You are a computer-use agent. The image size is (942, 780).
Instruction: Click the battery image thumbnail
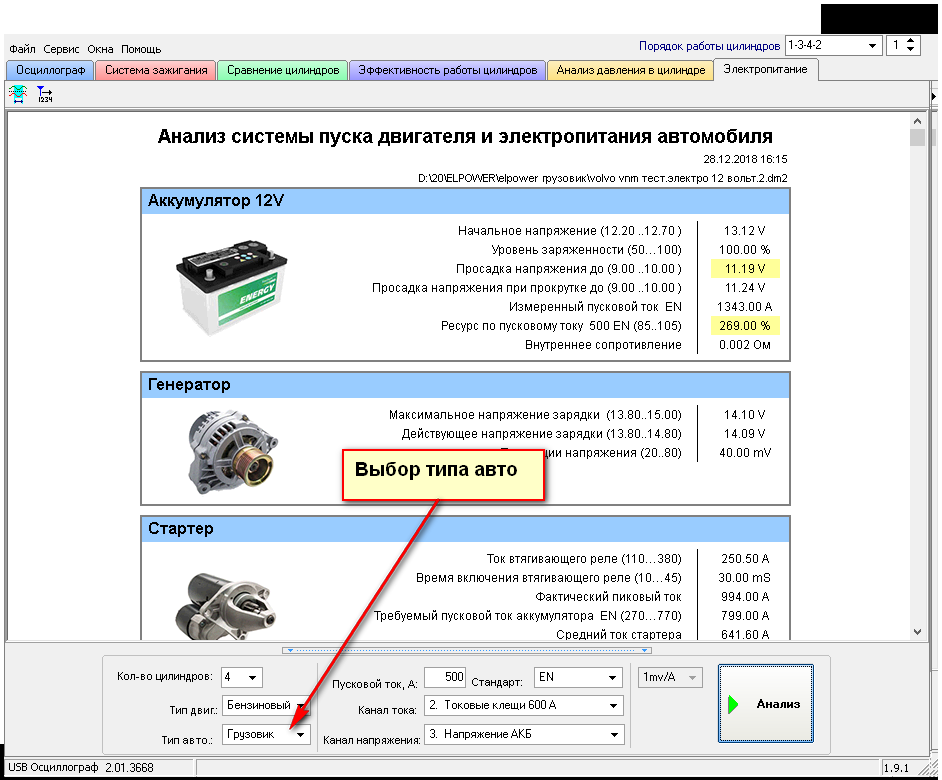[x=231, y=287]
